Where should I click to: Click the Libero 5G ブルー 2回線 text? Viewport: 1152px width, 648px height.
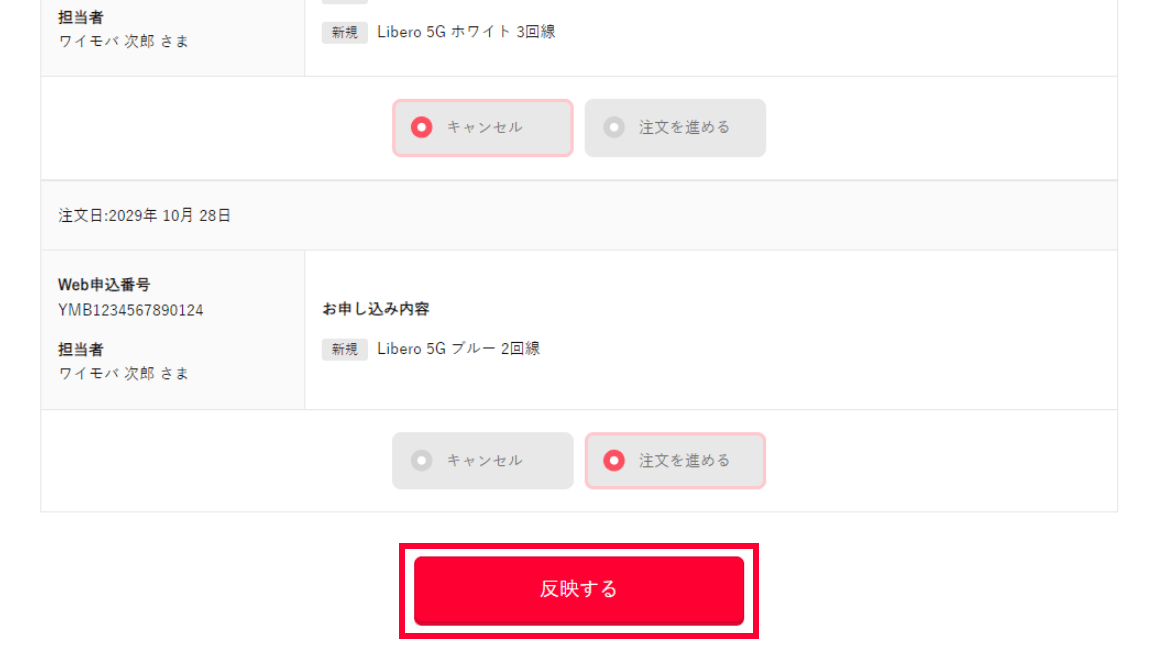pyautogui.click(x=458, y=349)
